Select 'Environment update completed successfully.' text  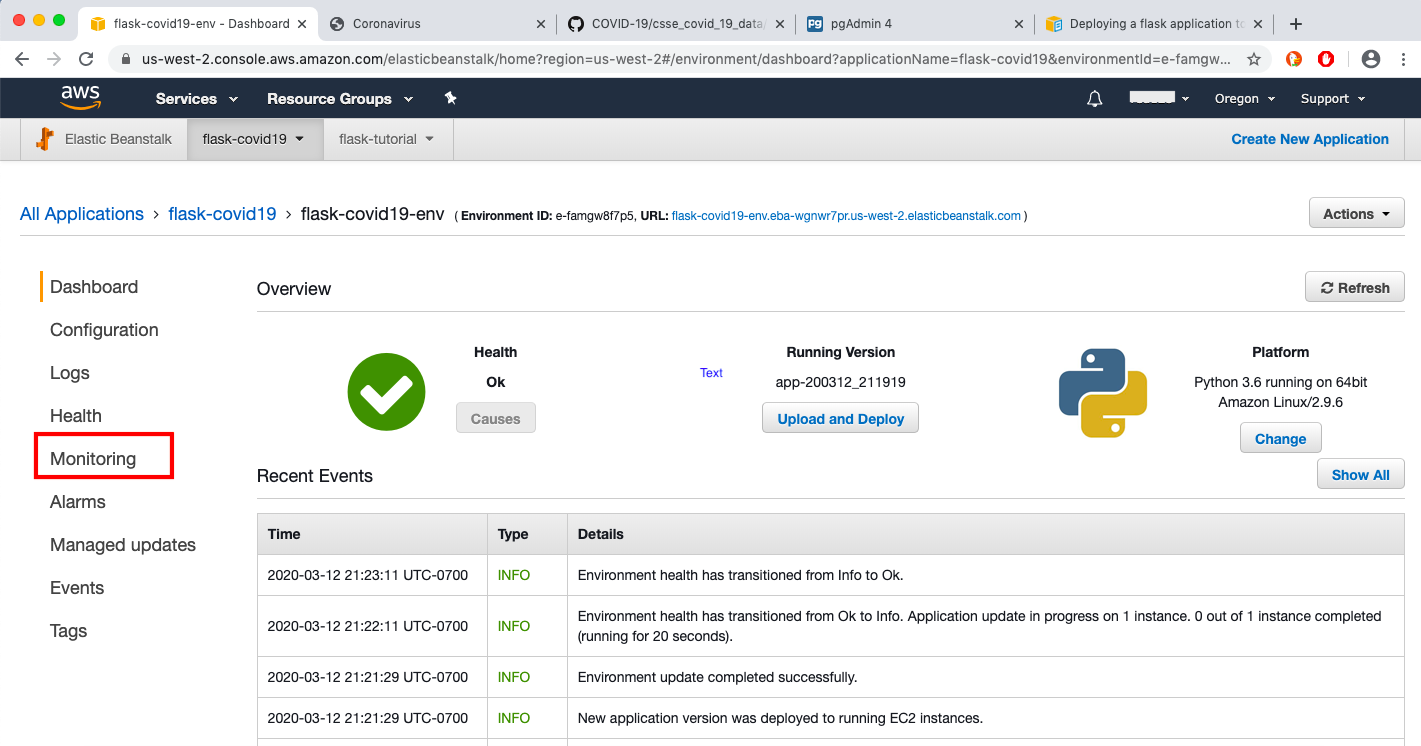pos(717,677)
